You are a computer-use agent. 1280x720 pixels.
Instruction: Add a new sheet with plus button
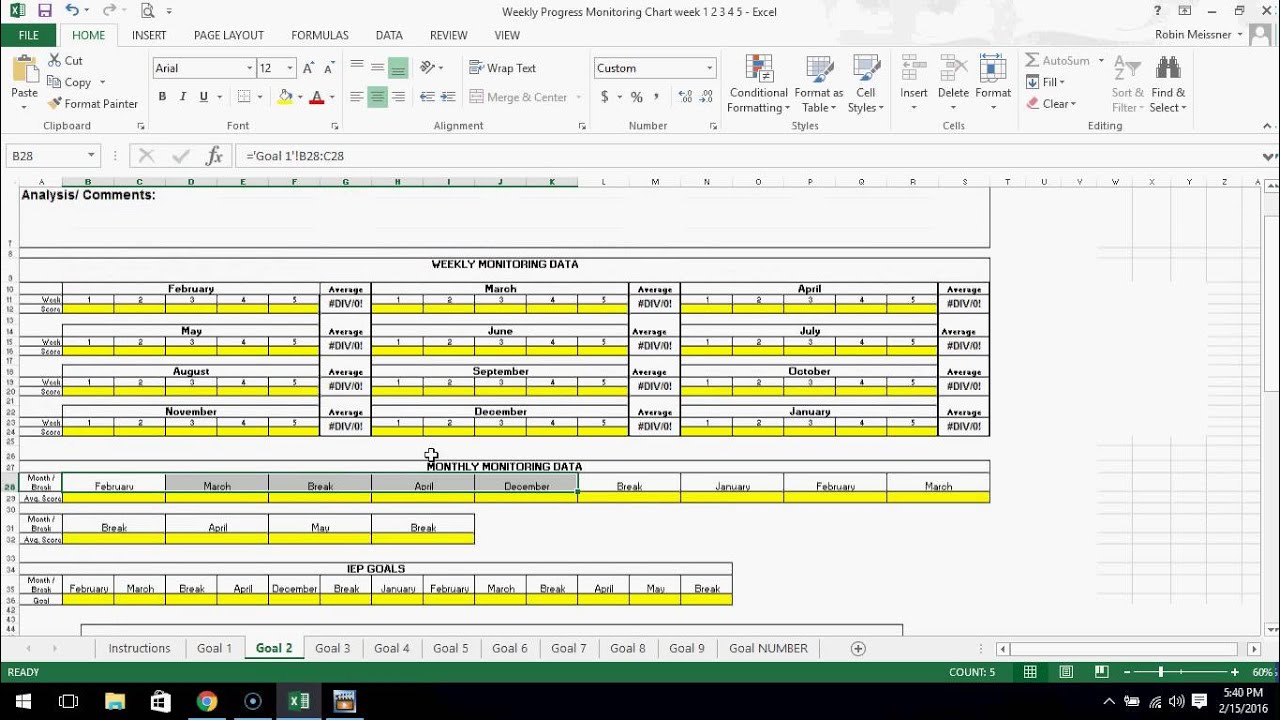point(858,648)
